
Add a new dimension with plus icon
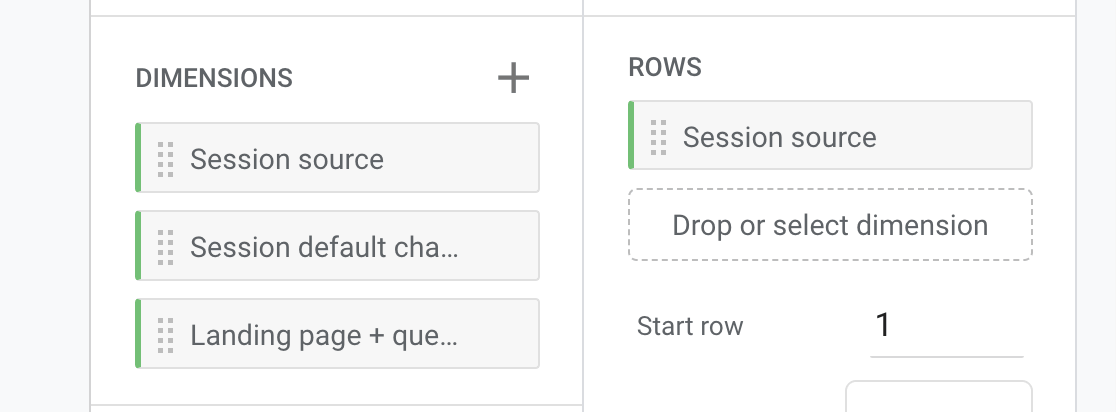513,77
